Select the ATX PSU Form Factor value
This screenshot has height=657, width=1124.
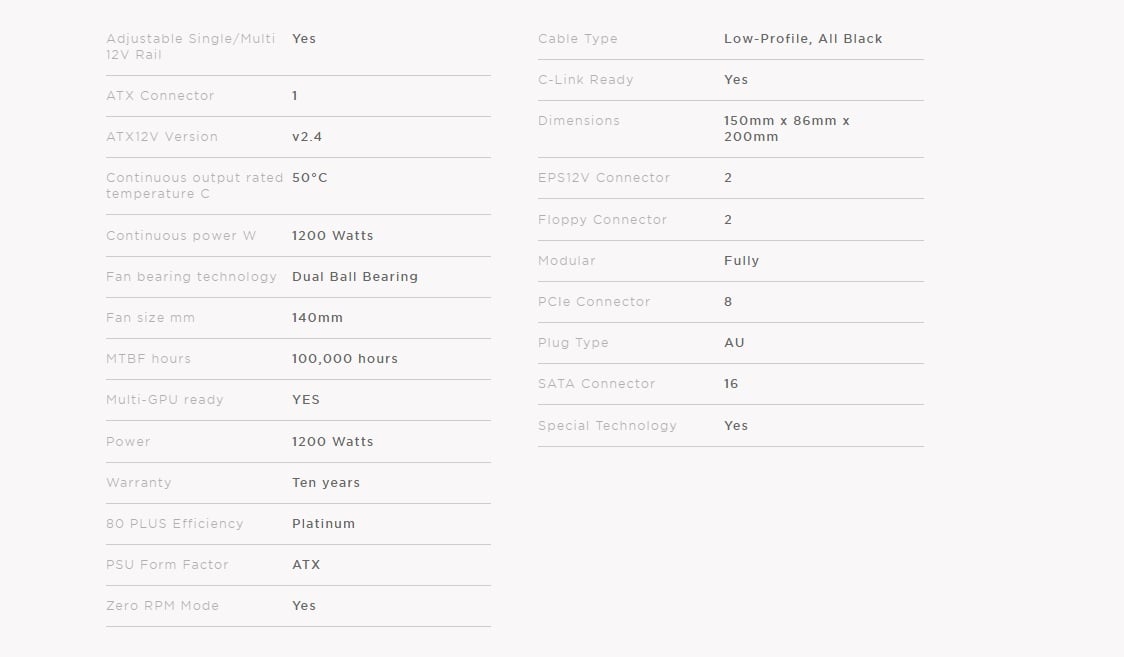coord(306,565)
